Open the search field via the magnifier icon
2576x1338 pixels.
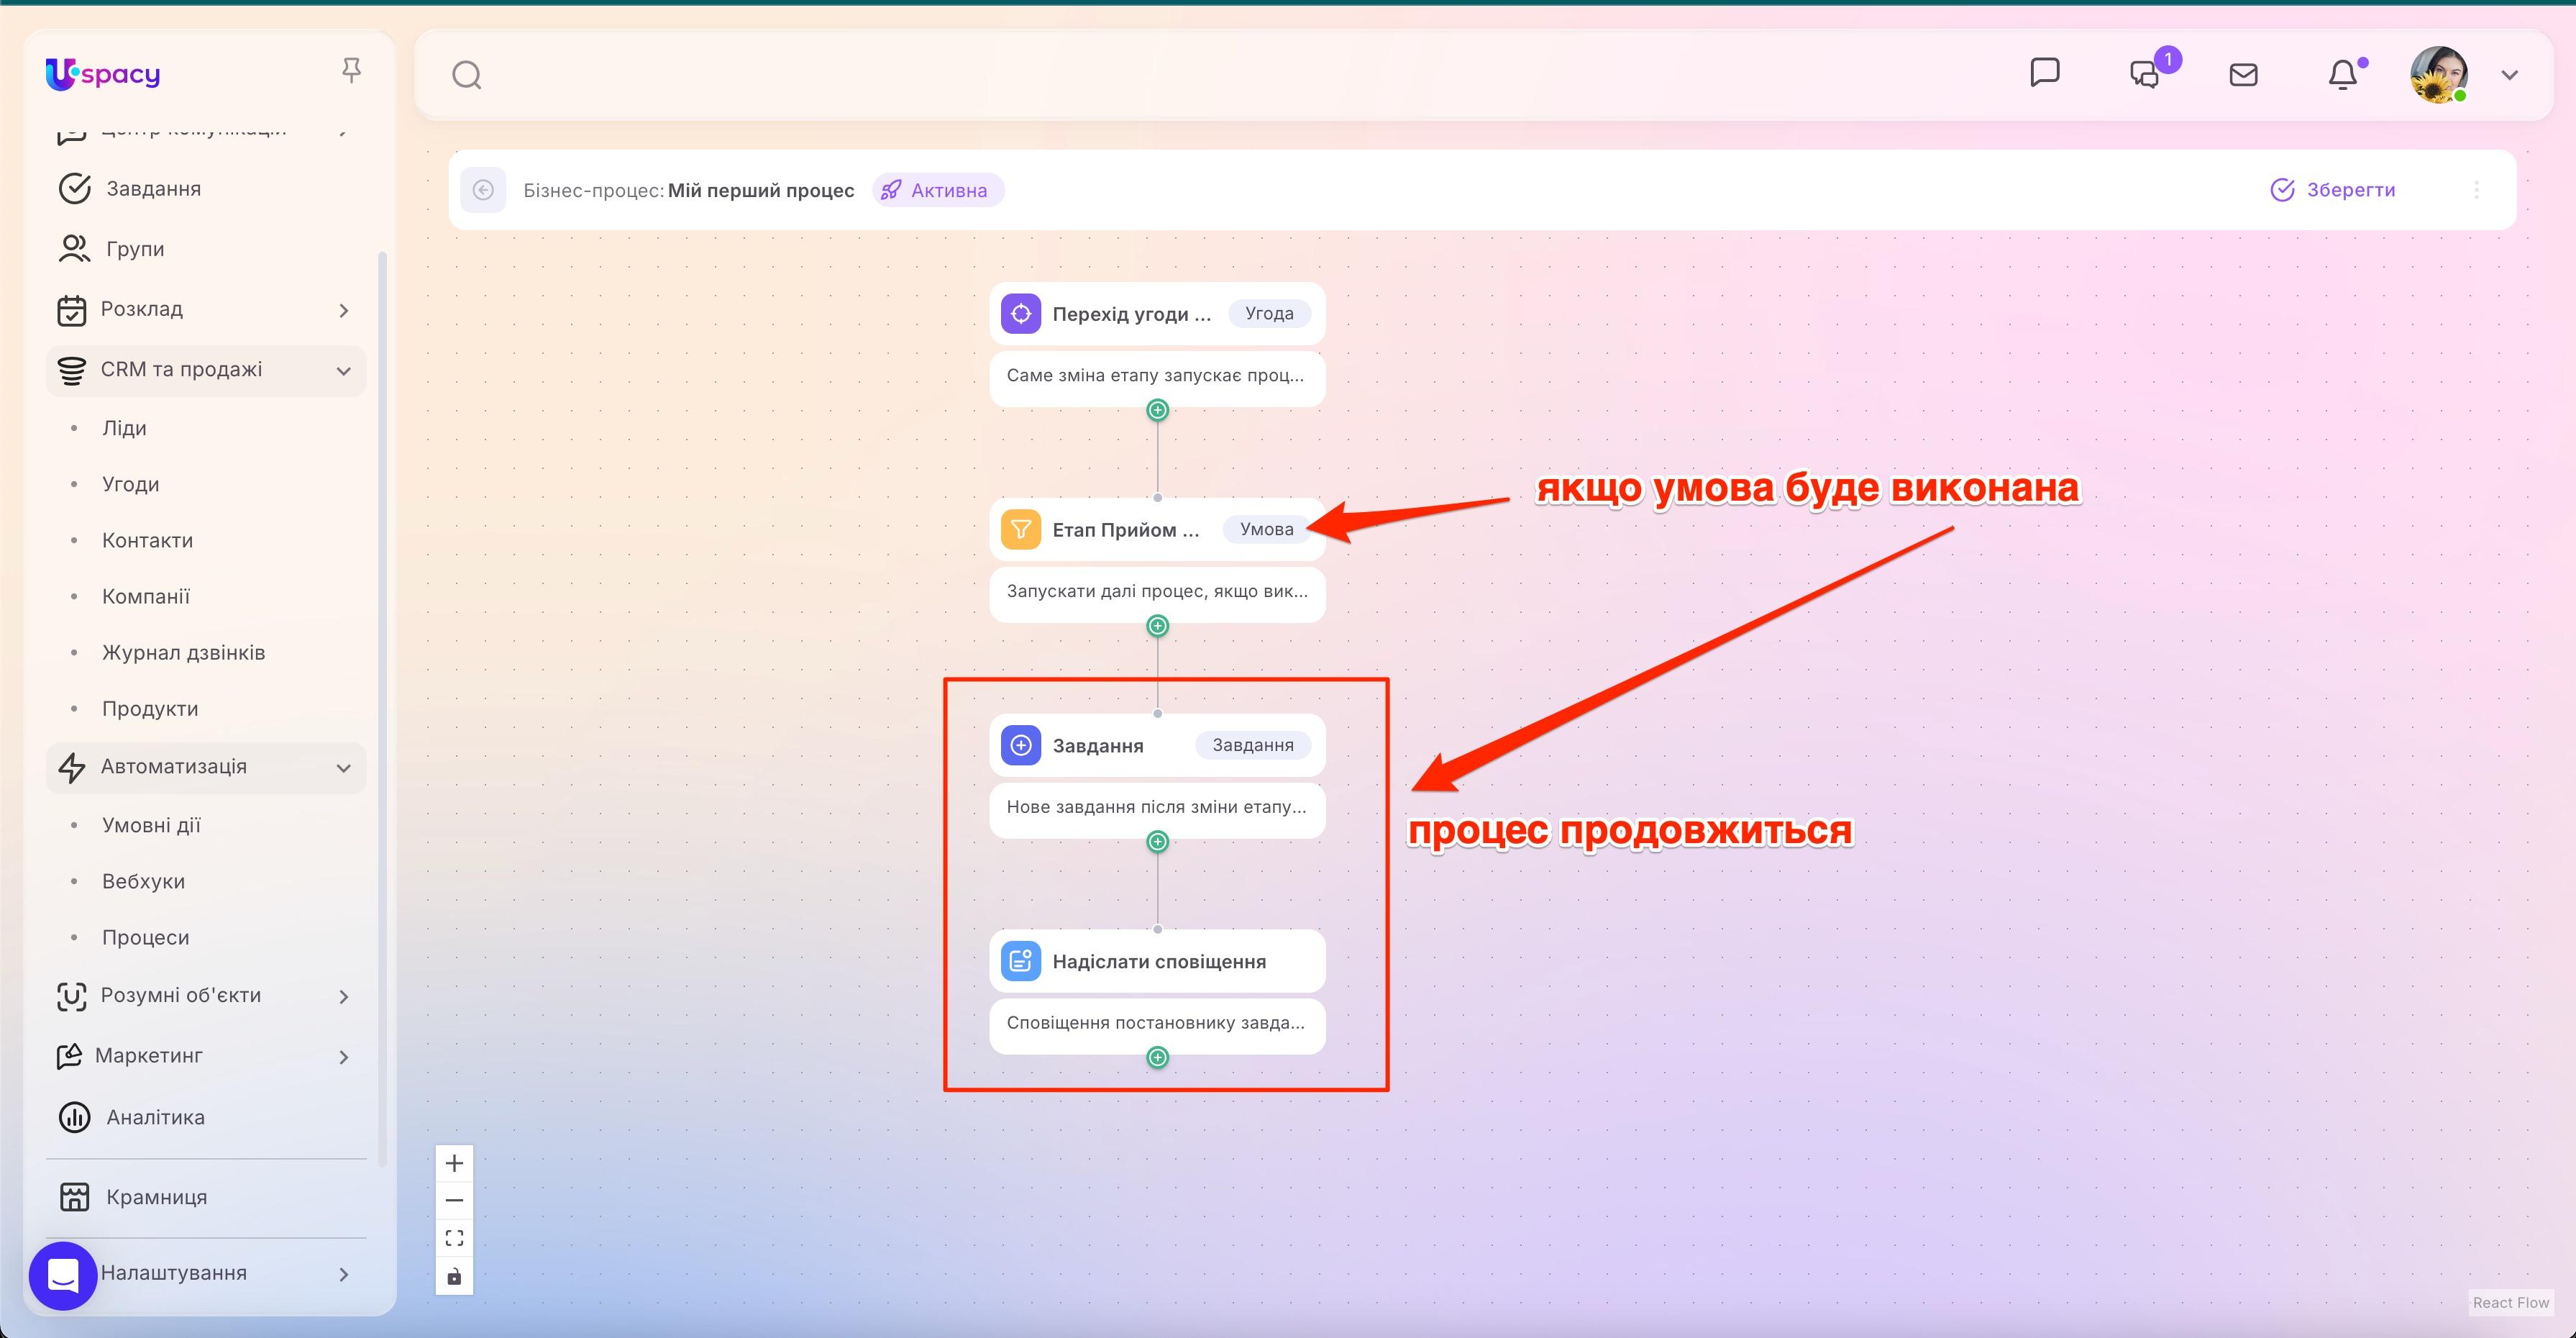[466, 74]
